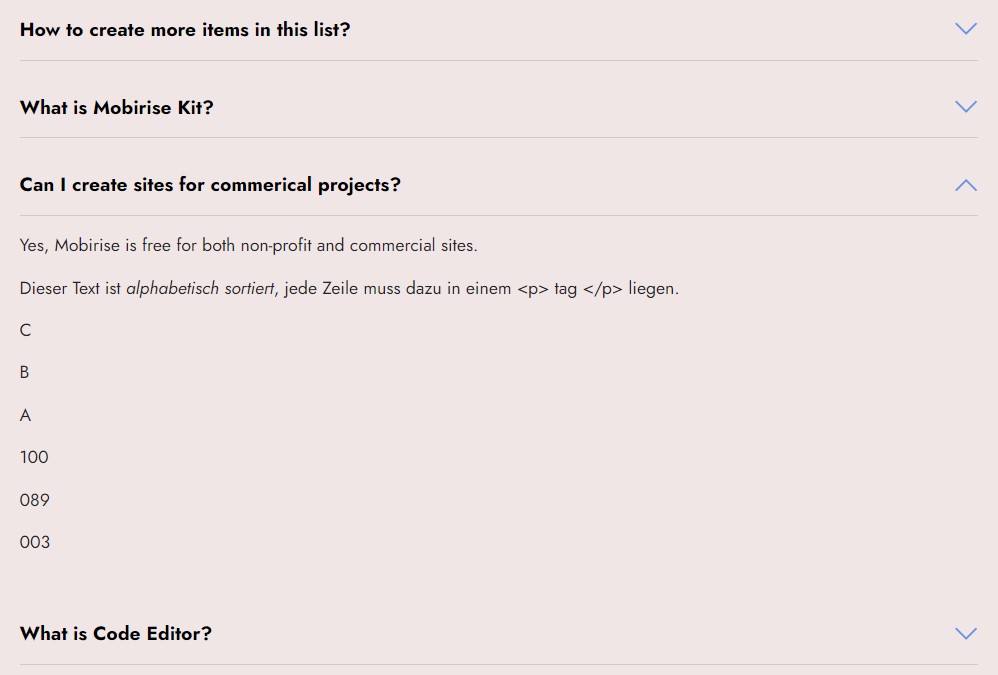Screen dimensions: 998x675
Task: Click the '003' line in the list
Action: (x=35, y=542)
